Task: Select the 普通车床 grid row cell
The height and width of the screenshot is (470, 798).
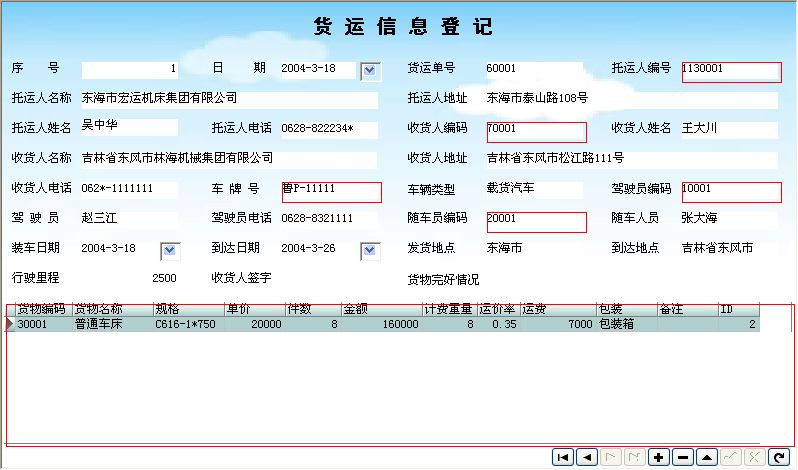Action: click(x=112, y=325)
